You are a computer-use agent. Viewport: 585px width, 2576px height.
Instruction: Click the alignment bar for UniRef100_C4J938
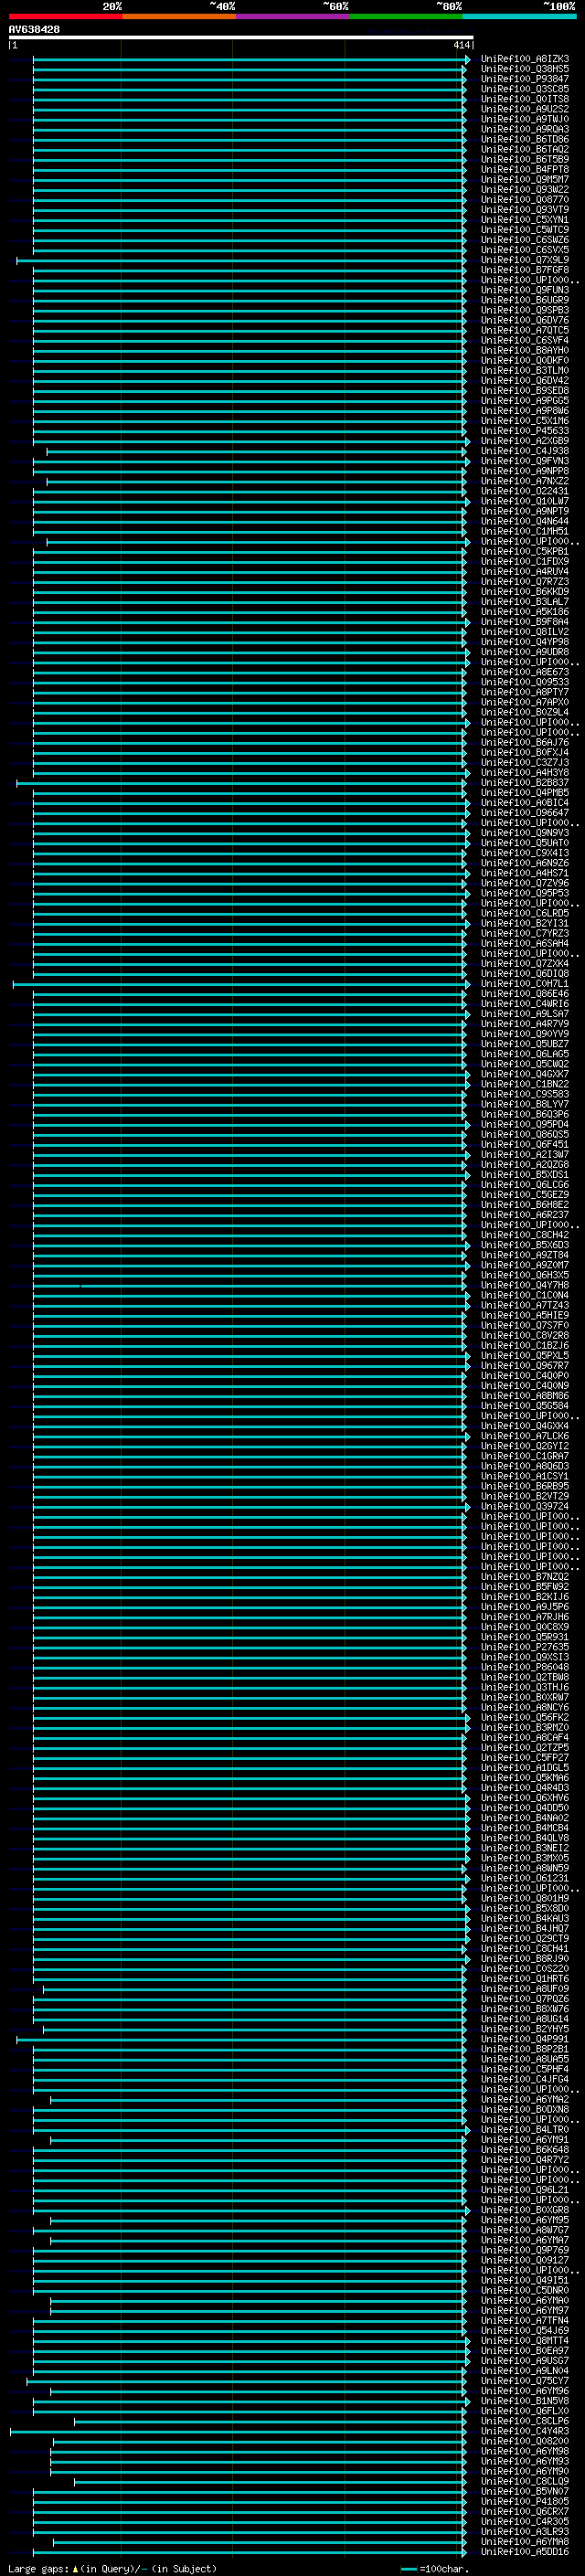point(256,451)
